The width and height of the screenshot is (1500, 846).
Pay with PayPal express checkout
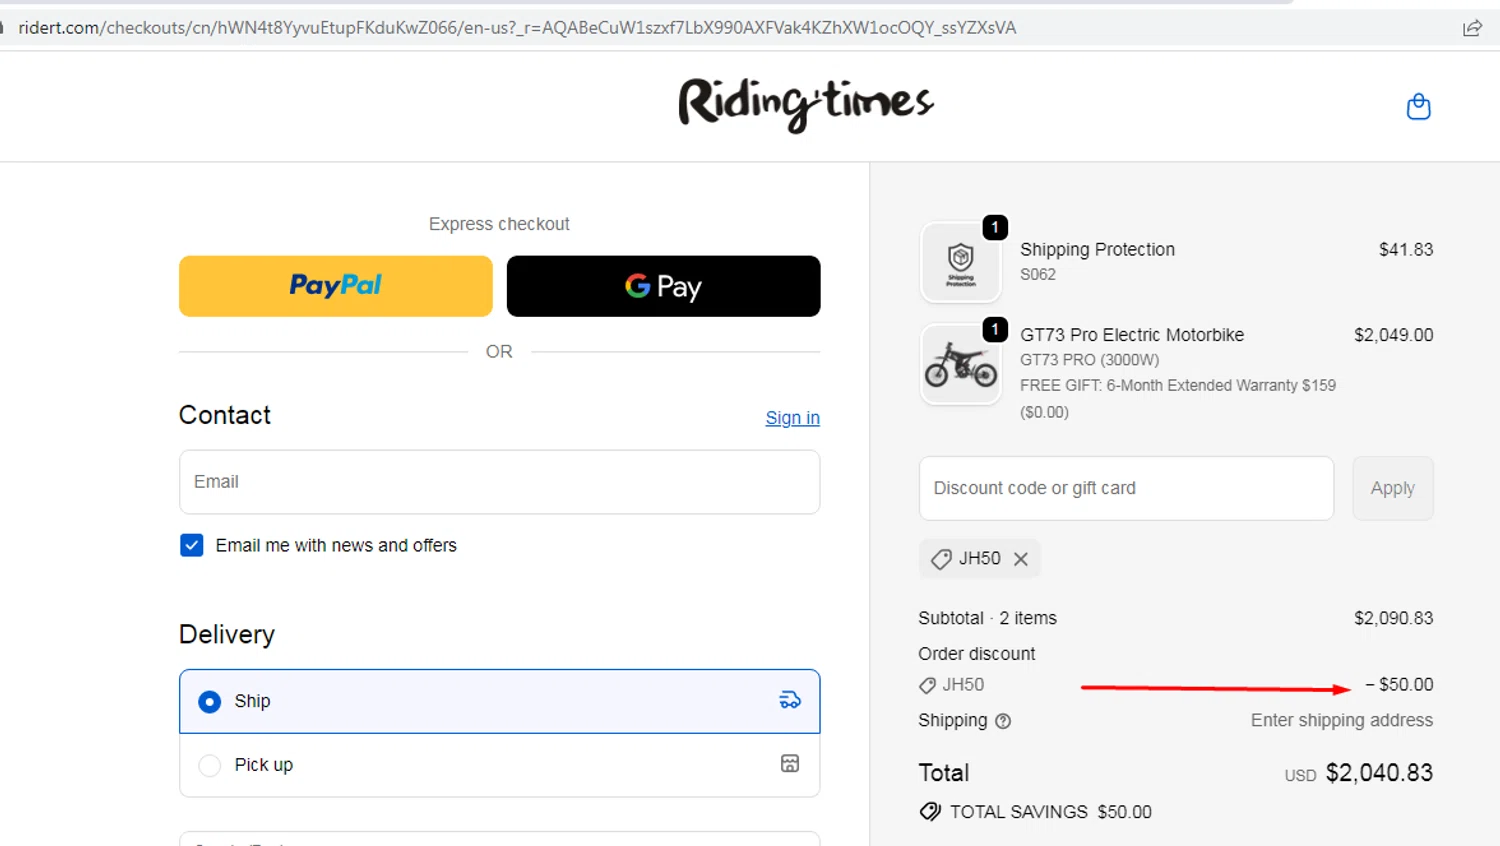[x=336, y=286]
